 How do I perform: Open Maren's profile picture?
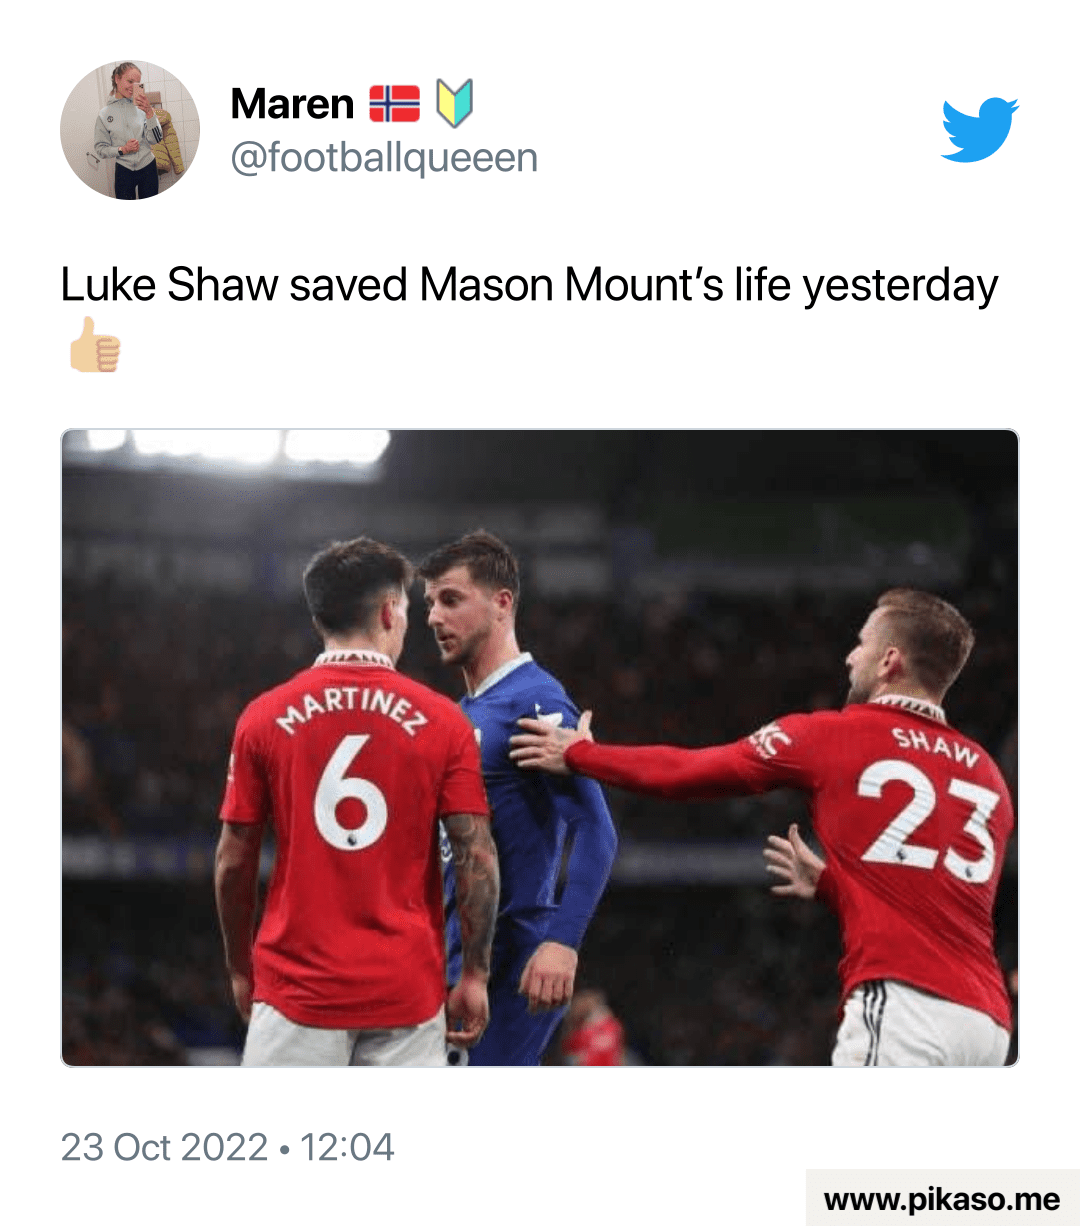coord(130,130)
